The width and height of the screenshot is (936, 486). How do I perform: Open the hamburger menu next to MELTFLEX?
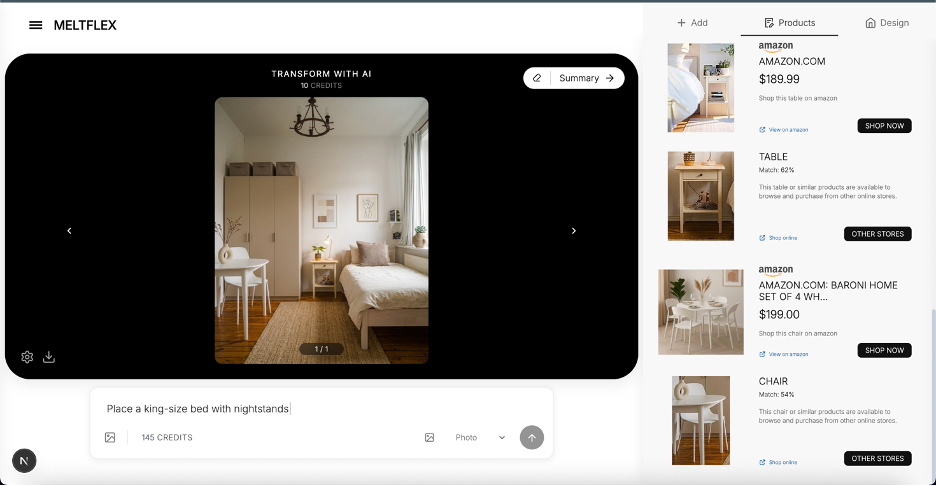click(x=36, y=25)
